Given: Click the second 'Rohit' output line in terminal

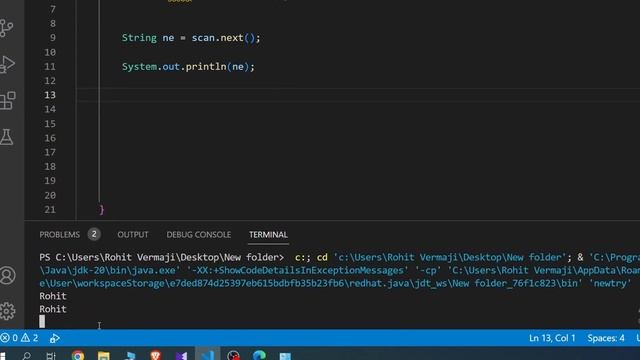Looking at the screenshot, I should point(53,309).
